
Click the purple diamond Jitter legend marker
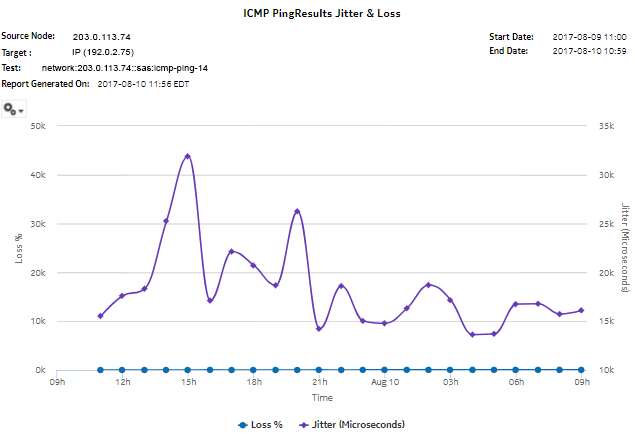pos(303,425)
